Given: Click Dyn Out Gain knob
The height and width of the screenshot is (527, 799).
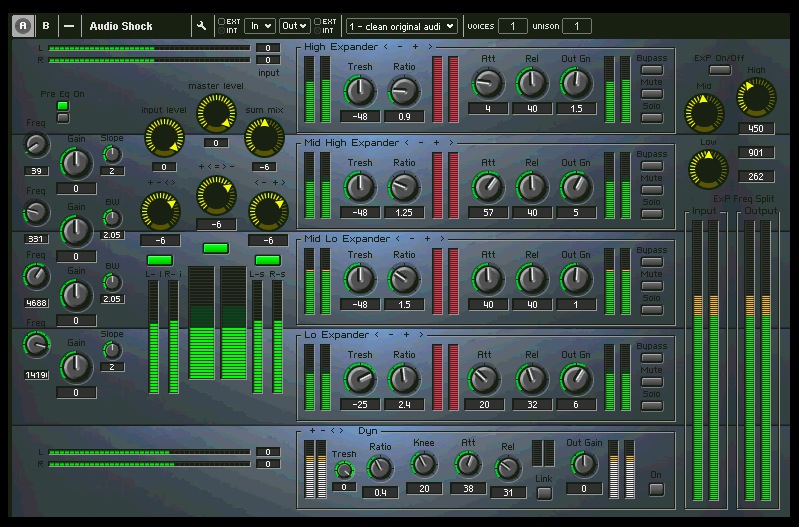Looking at the screenshot, I should pos(583,464).
